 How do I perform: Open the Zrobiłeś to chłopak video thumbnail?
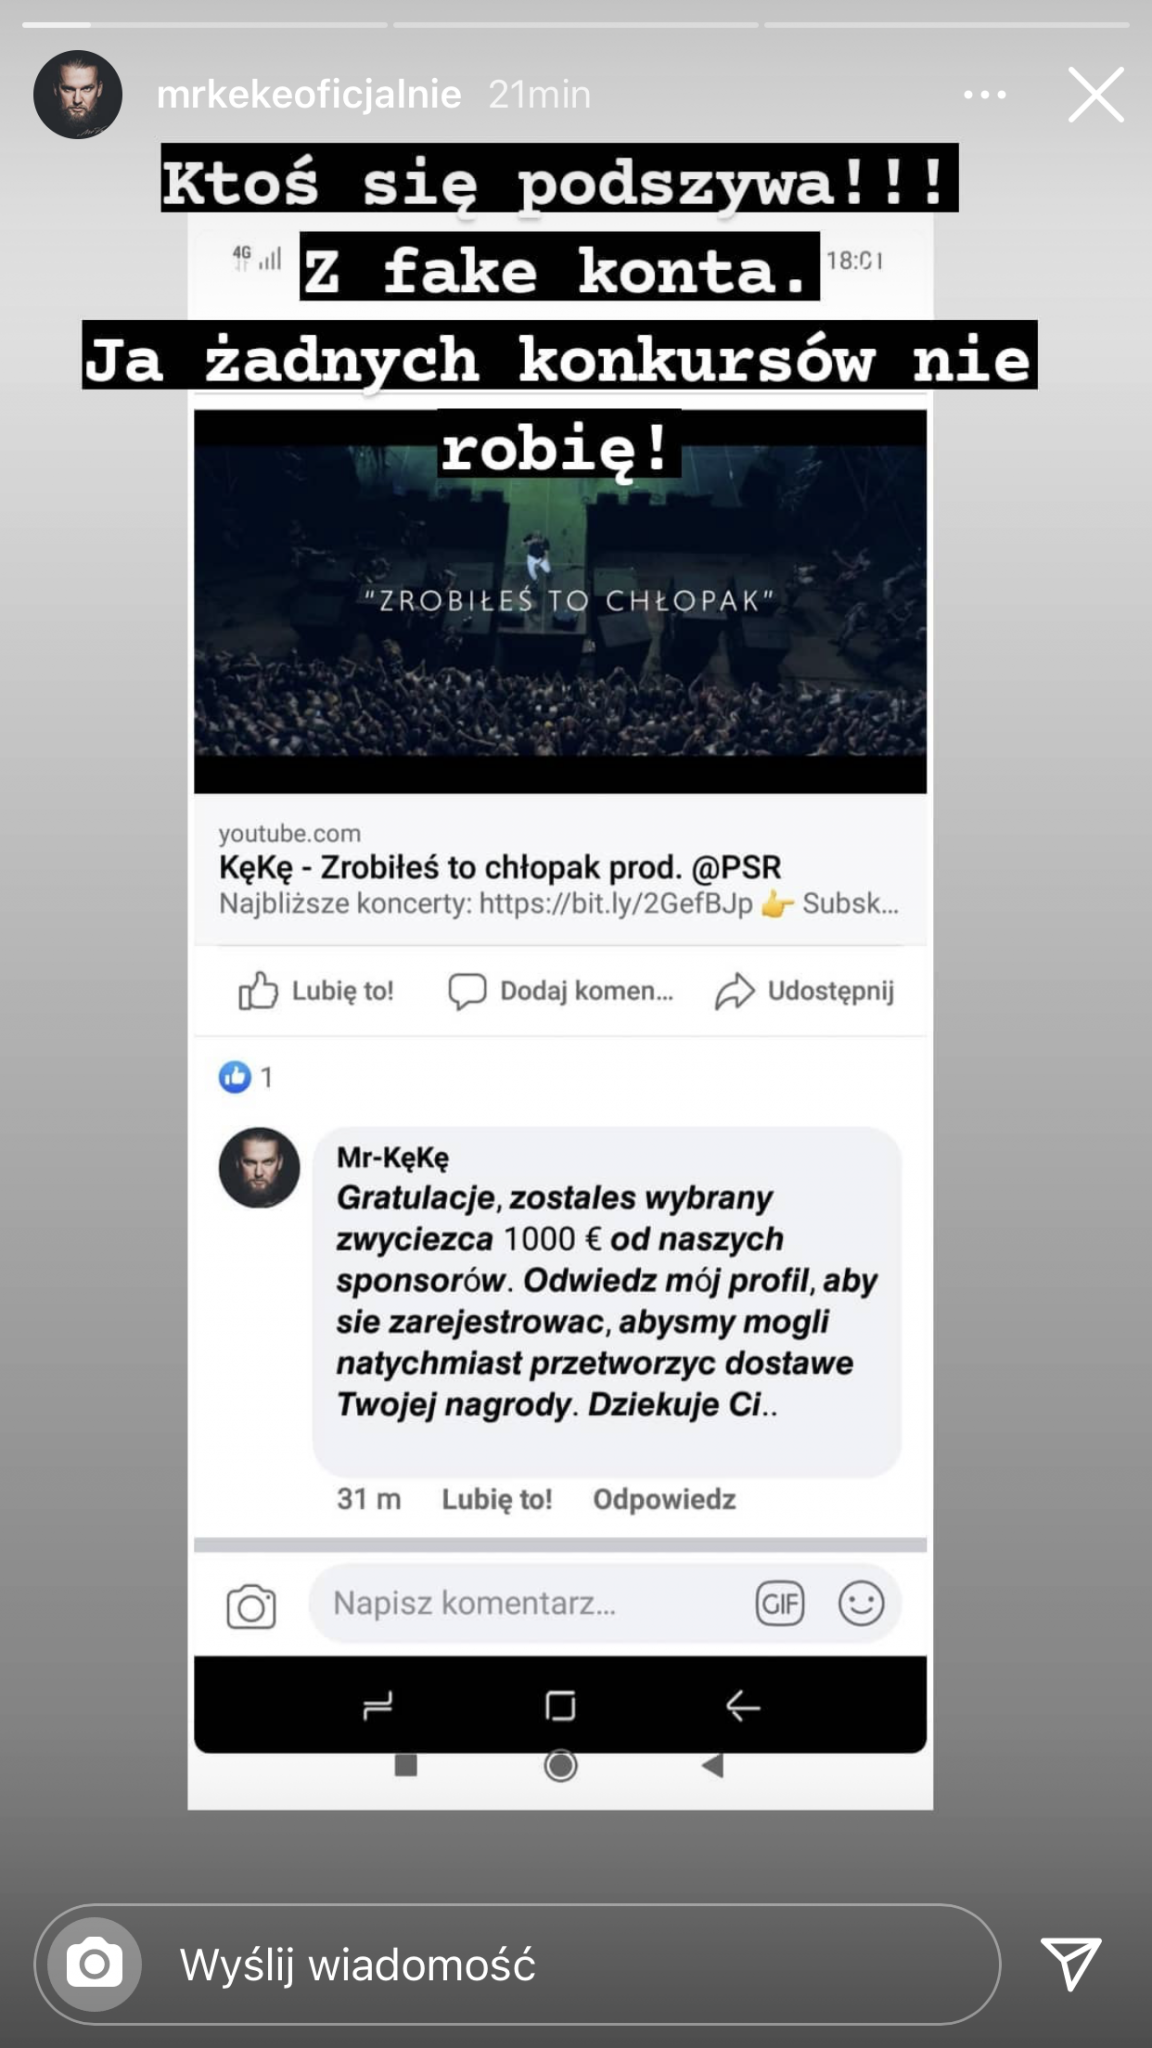pos(560,601)
